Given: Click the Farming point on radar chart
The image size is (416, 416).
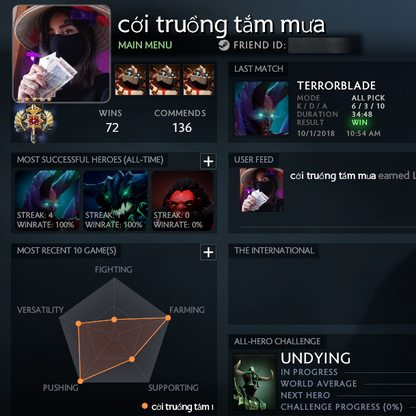Looking at the screenshot, I should [x=168, y=318].
